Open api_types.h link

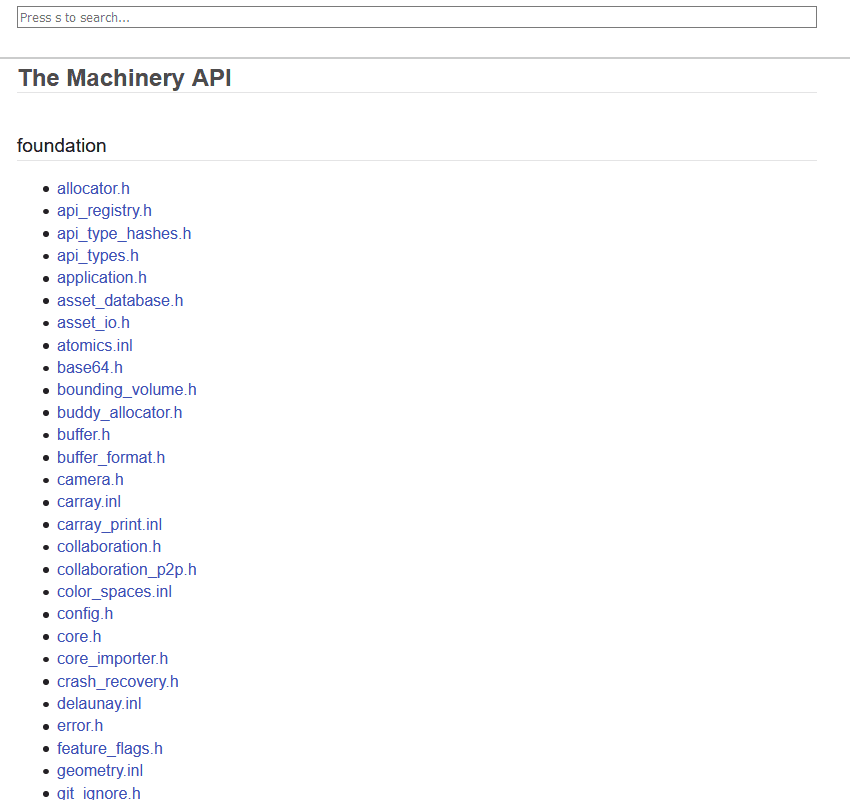98,256
